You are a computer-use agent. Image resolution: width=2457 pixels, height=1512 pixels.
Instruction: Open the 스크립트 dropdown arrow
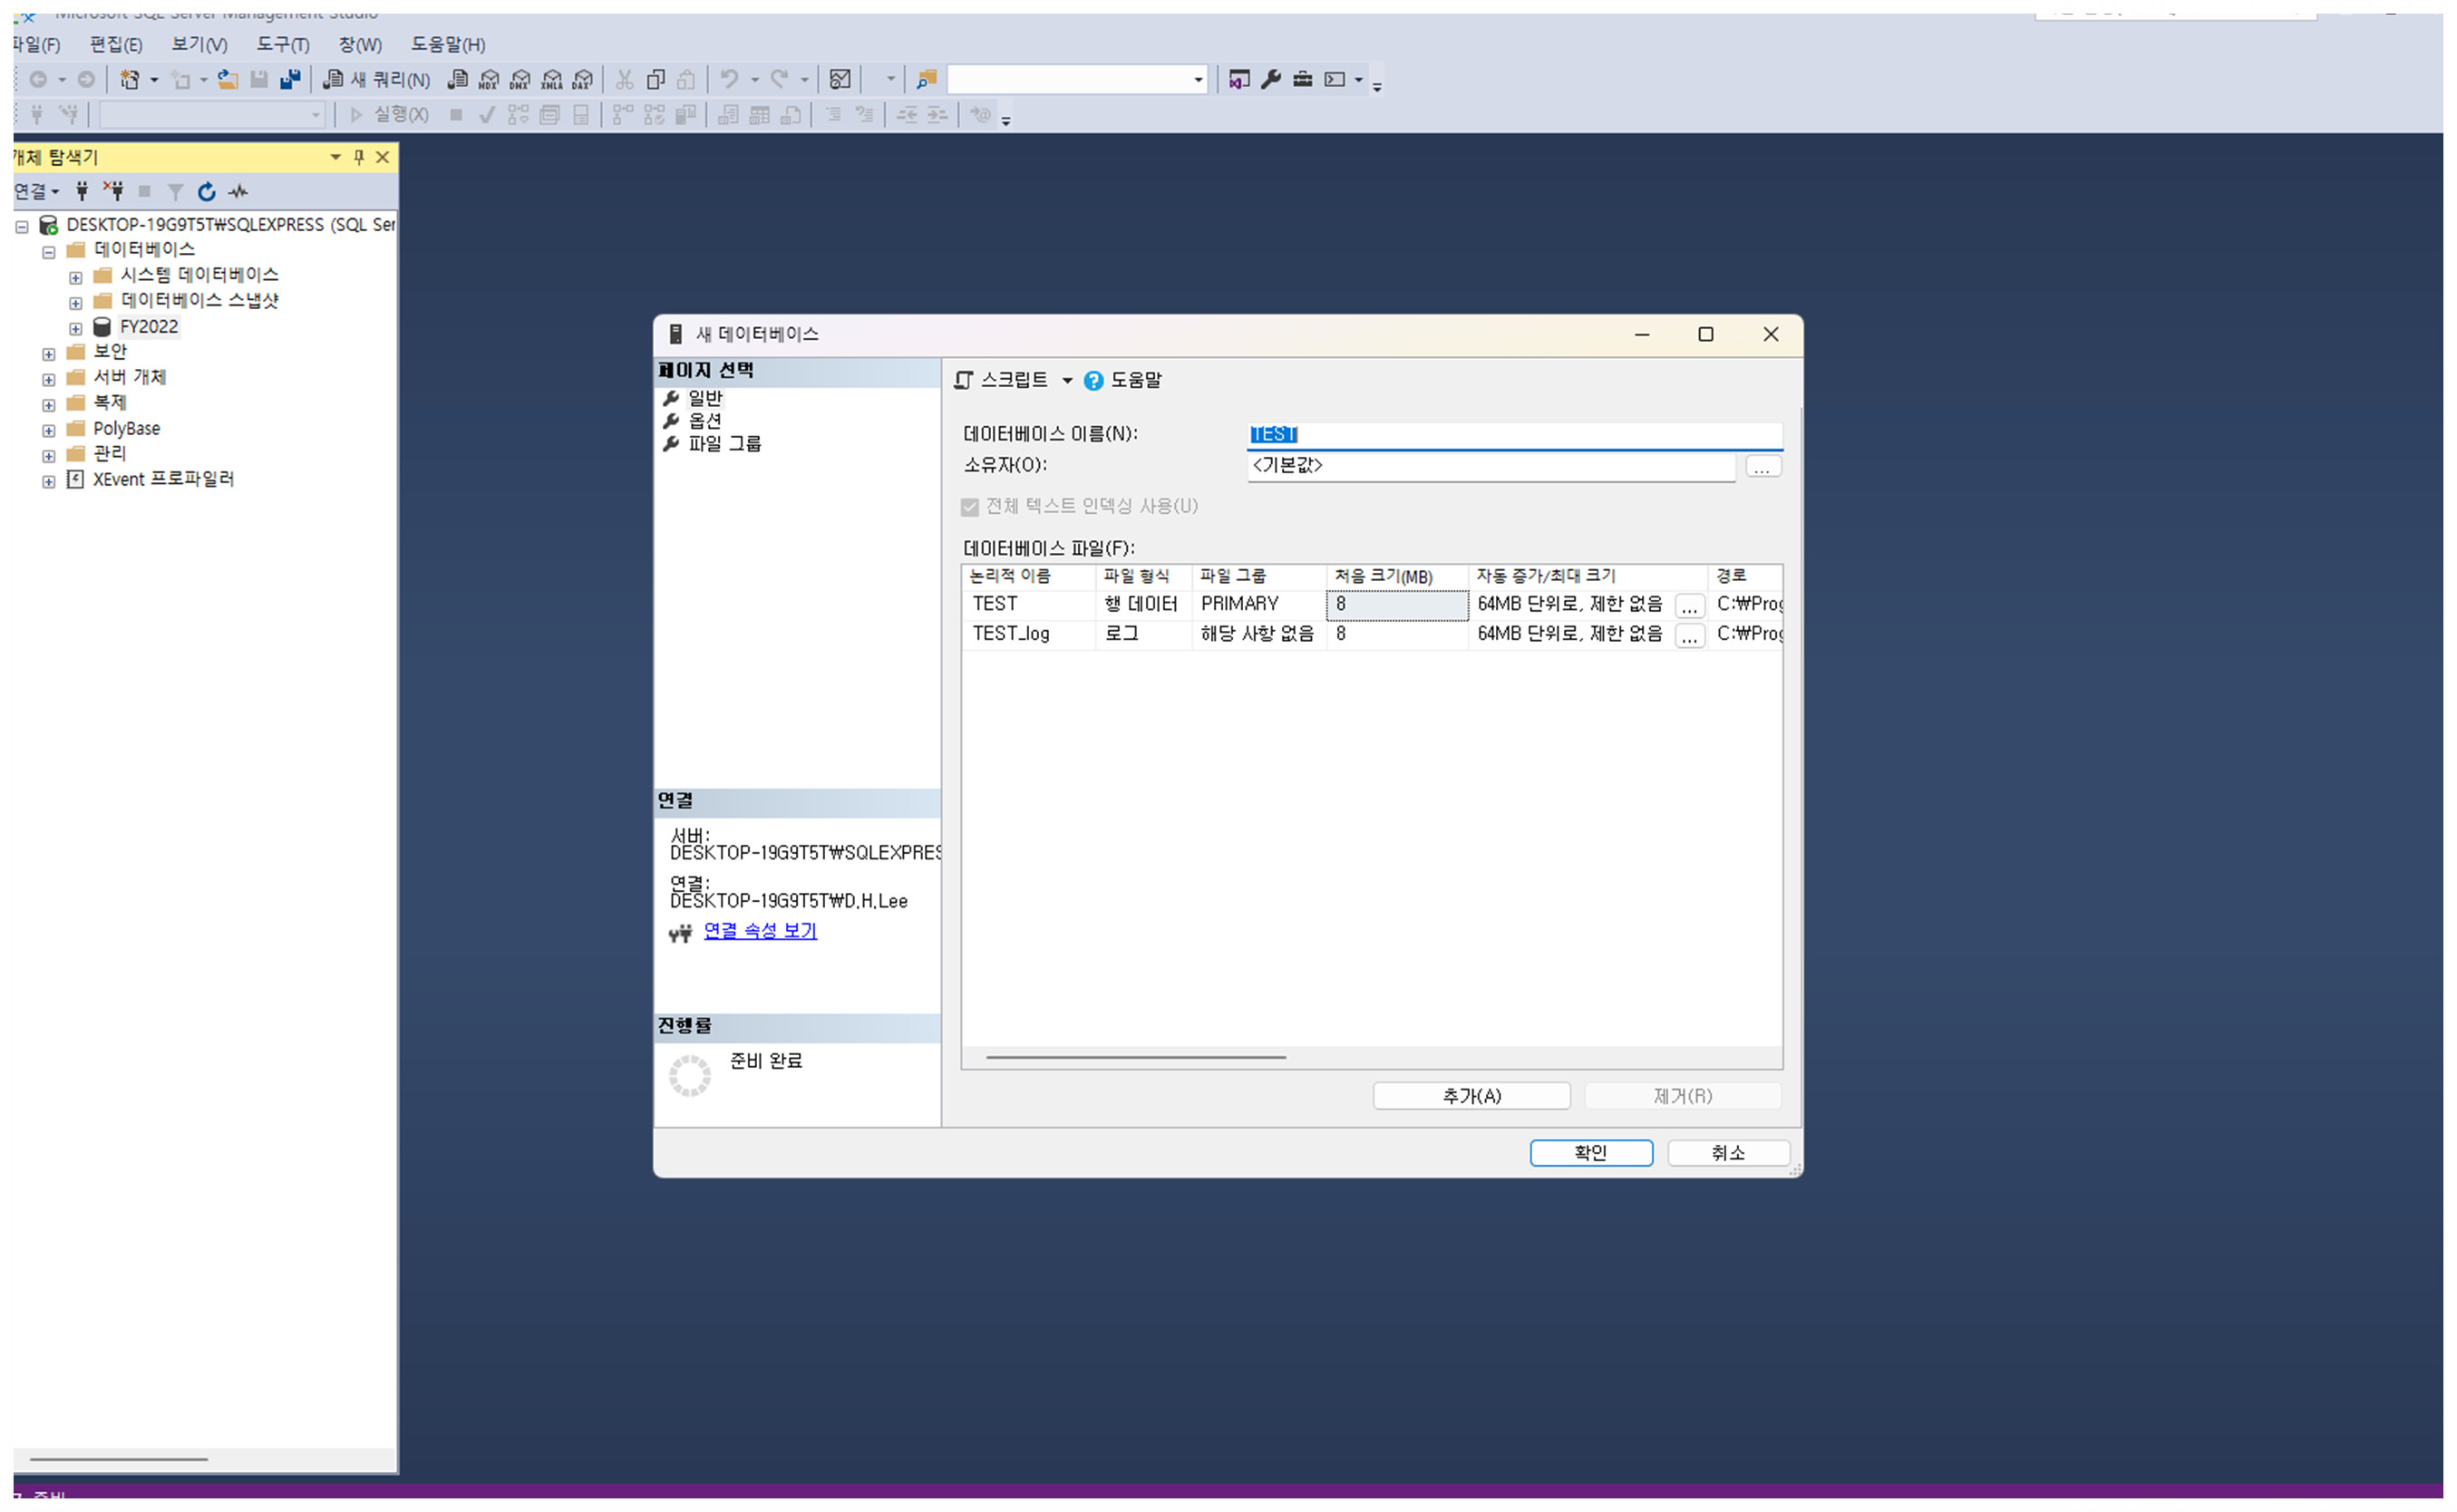(x=1068, y=381)
